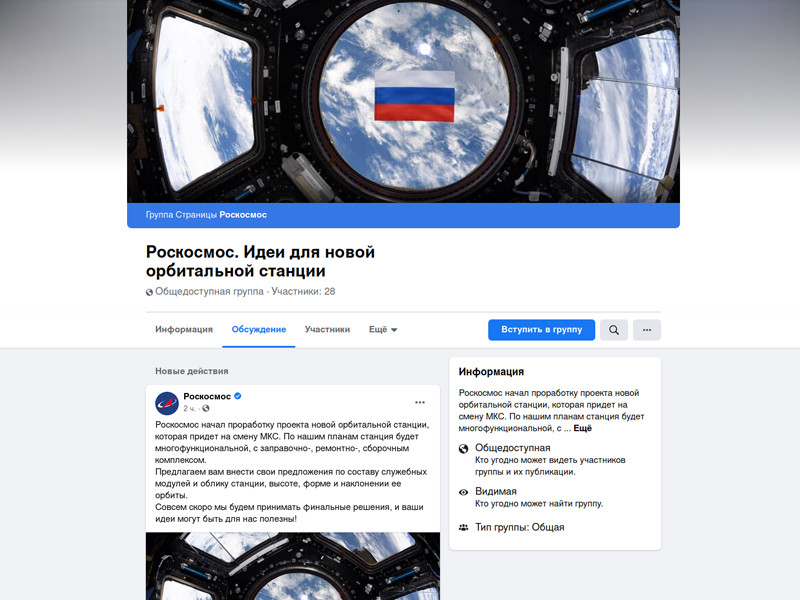Open the Участники tab
The height and width of the screenshot is (600, 800).
pos(327,330)
